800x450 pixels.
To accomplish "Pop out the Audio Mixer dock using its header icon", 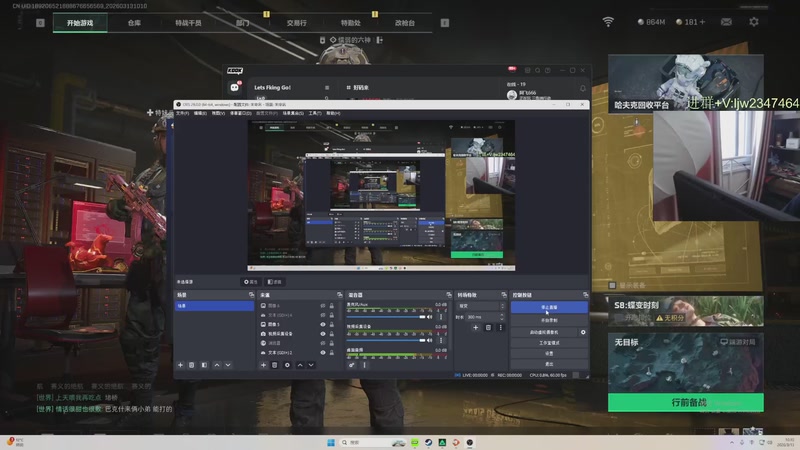I will [448, 295].
